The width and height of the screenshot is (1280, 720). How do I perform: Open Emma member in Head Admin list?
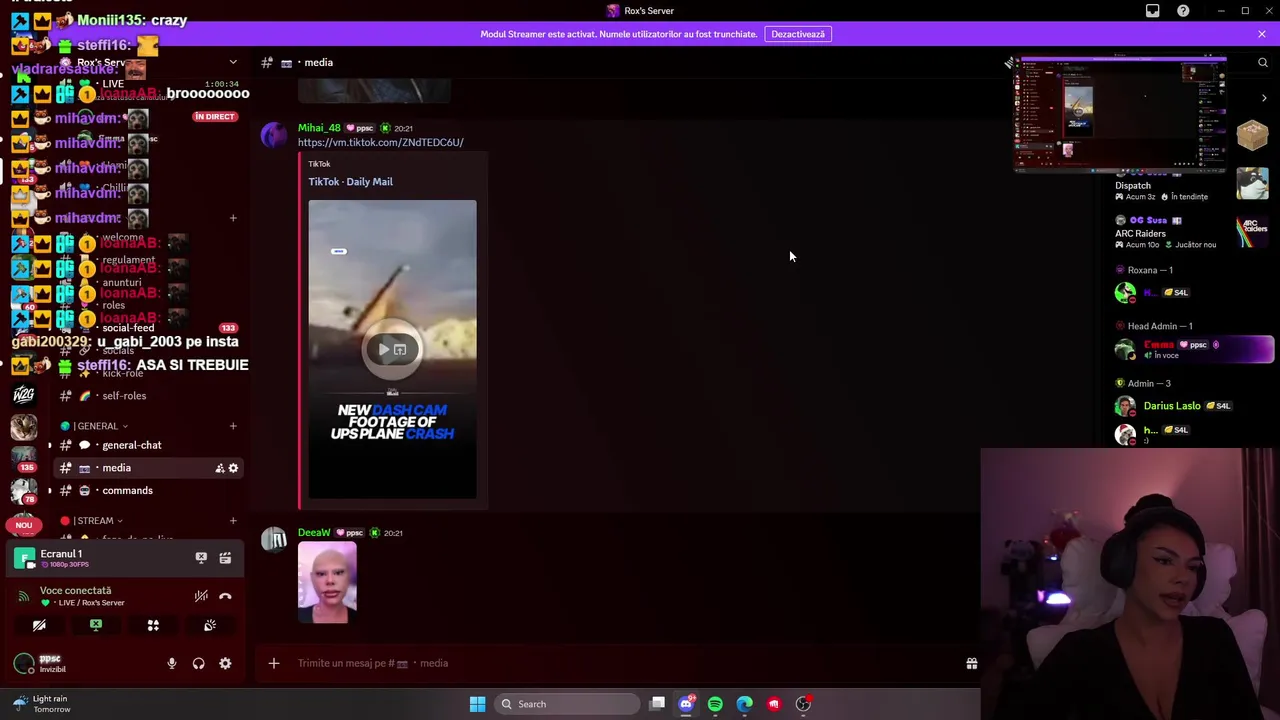coord(1192,349)
